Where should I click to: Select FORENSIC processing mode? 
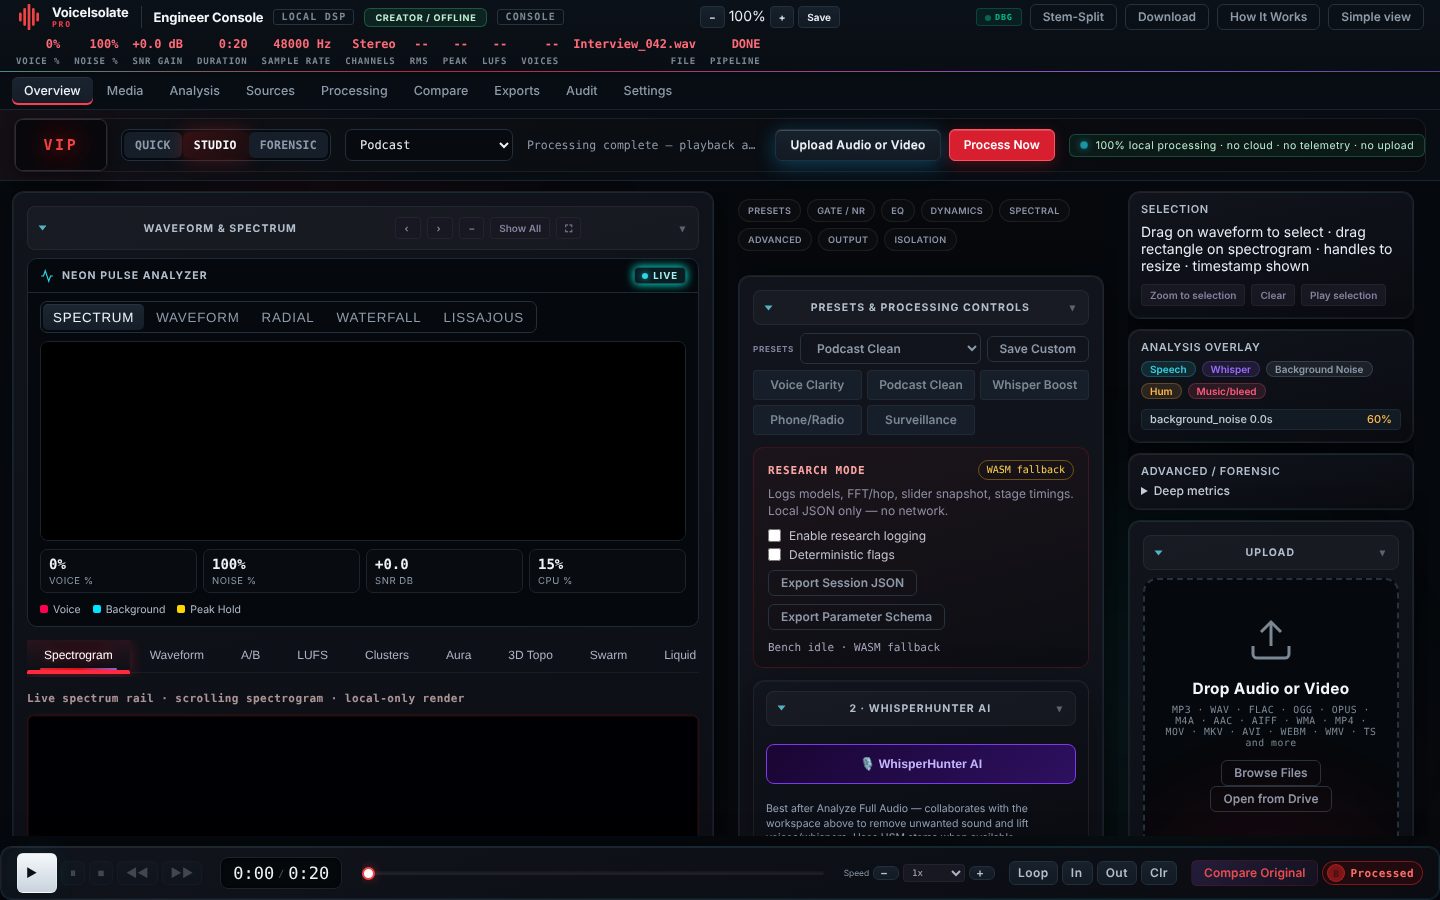288,145
